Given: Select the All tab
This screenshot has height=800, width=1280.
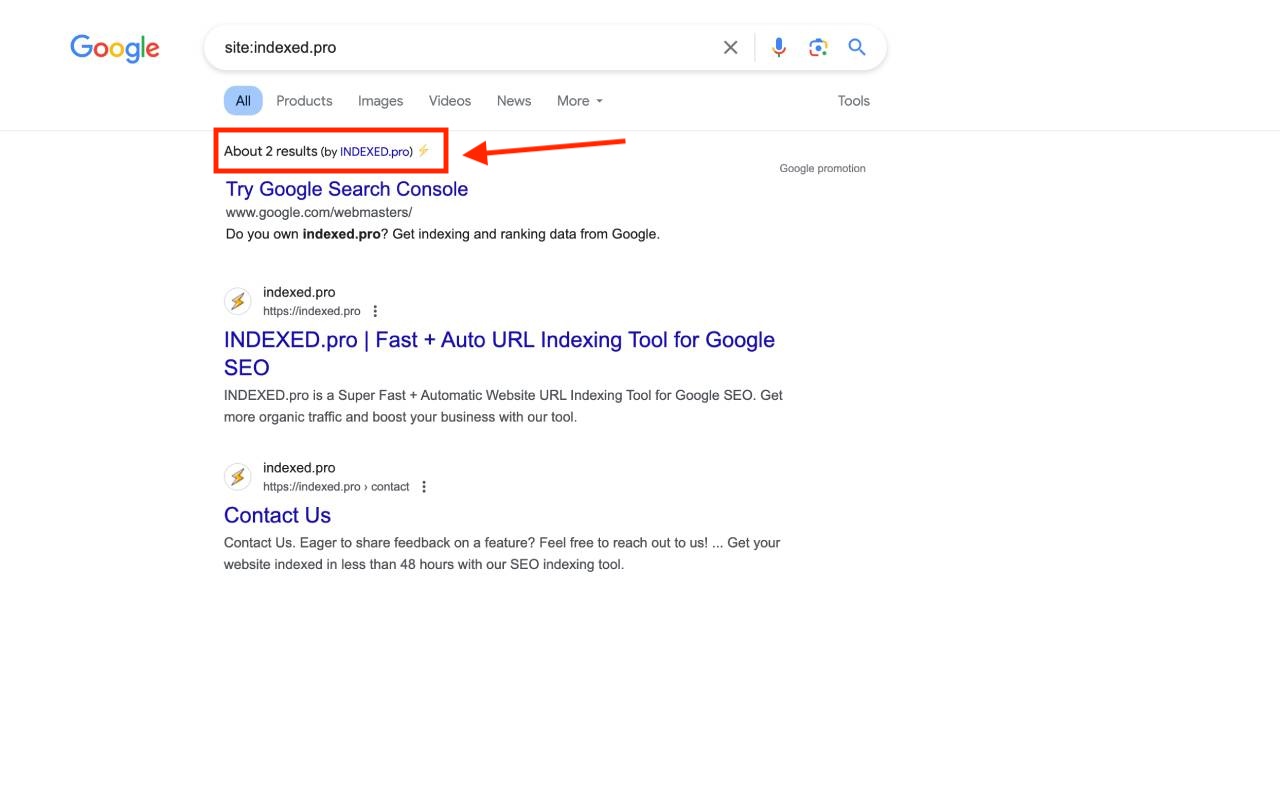Looking at the screenshot, I should click(x=243, y=101).
